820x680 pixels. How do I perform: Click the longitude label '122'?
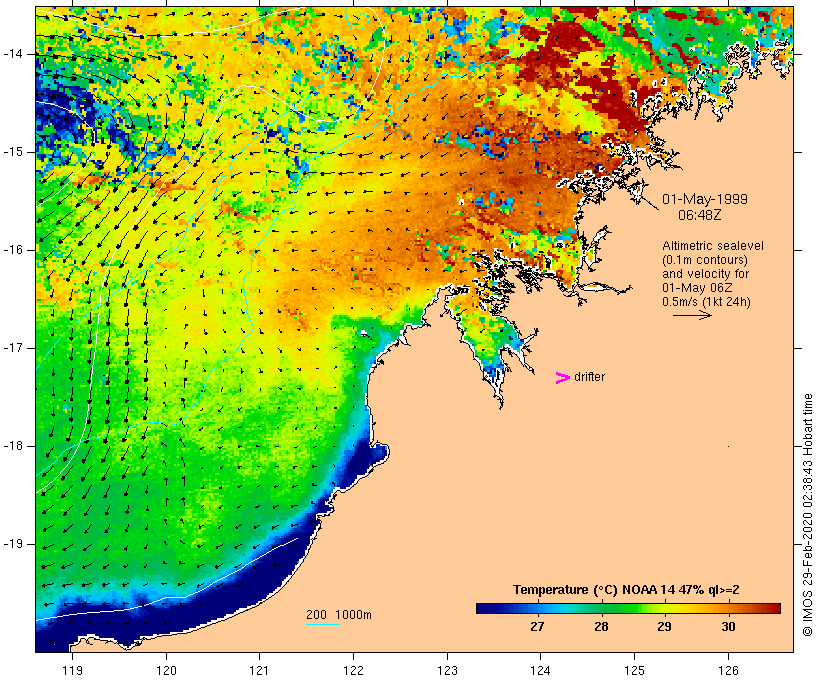[x=354, y=670]
